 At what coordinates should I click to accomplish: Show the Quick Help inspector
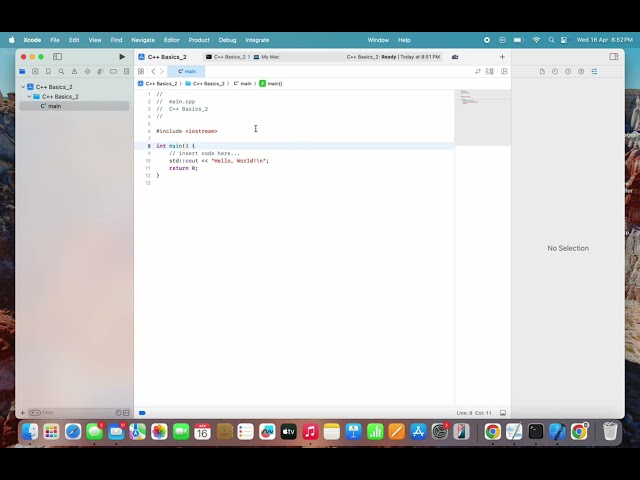pyautogui.click(x=568, y=71)
